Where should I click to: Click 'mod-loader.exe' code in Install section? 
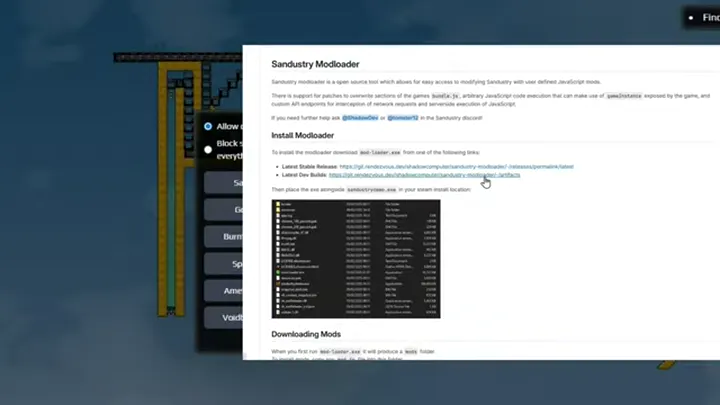(380, 152)
